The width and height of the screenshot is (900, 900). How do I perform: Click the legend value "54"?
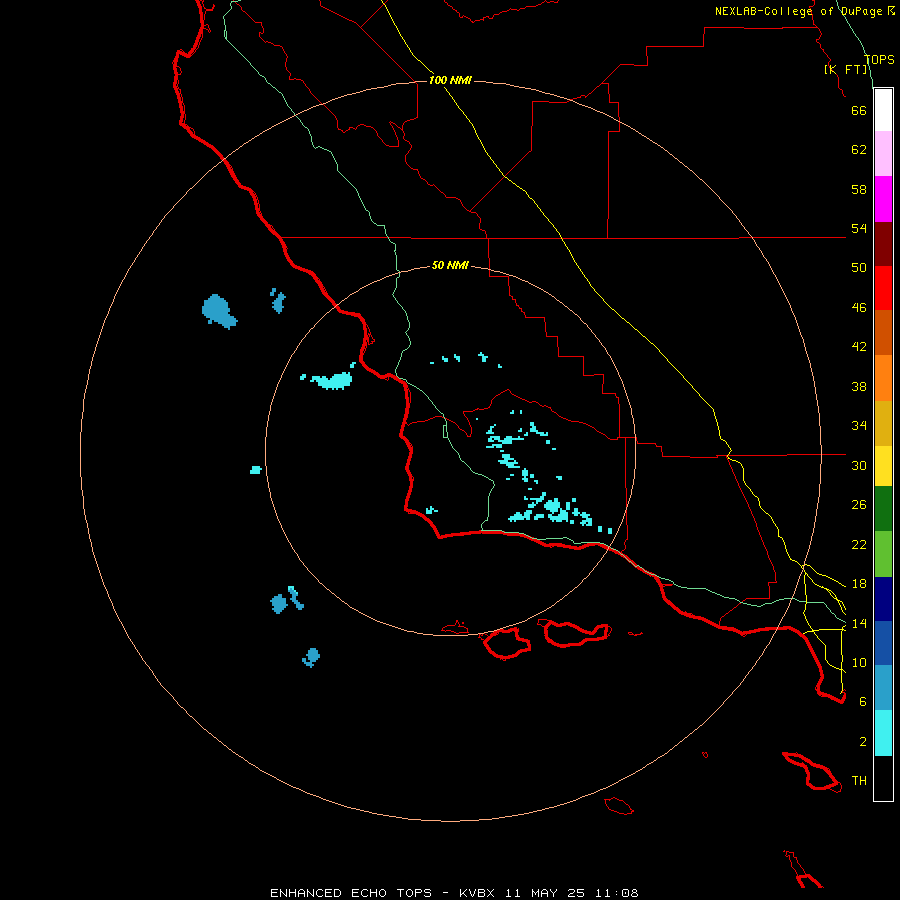(859, 228)
